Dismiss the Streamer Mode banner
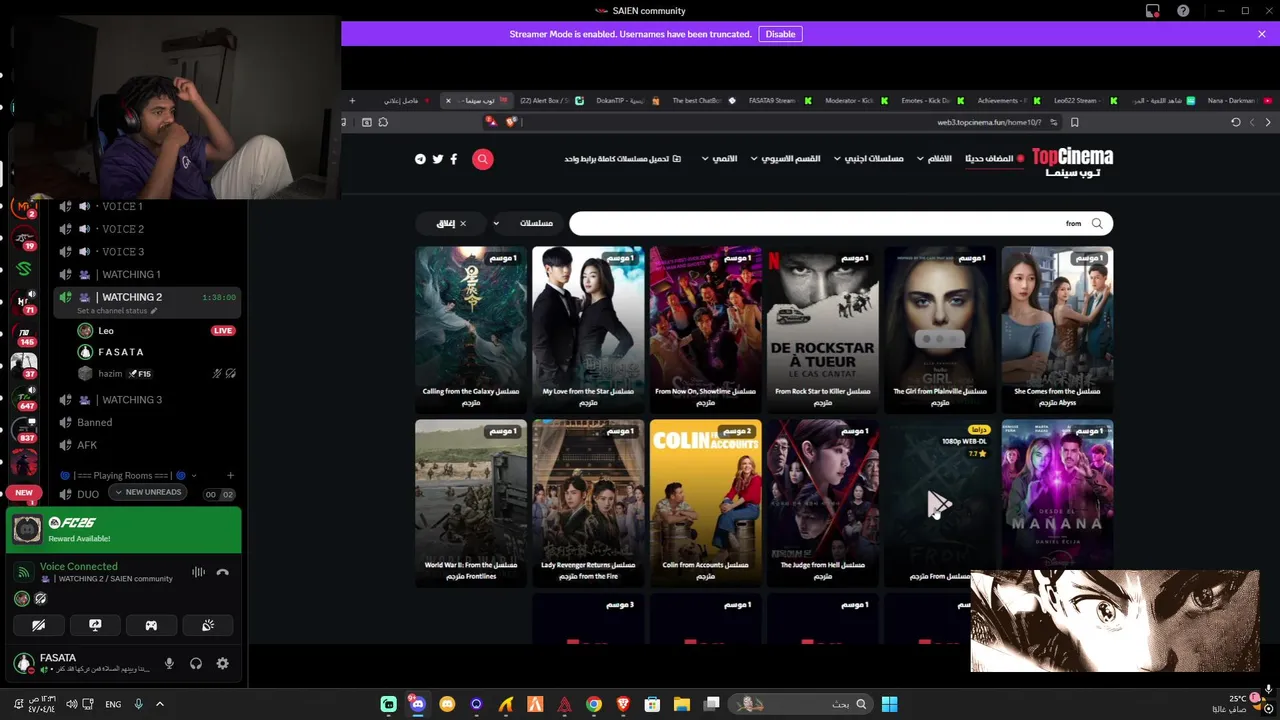This screenshot has width=1280, height=720. 1262,34
